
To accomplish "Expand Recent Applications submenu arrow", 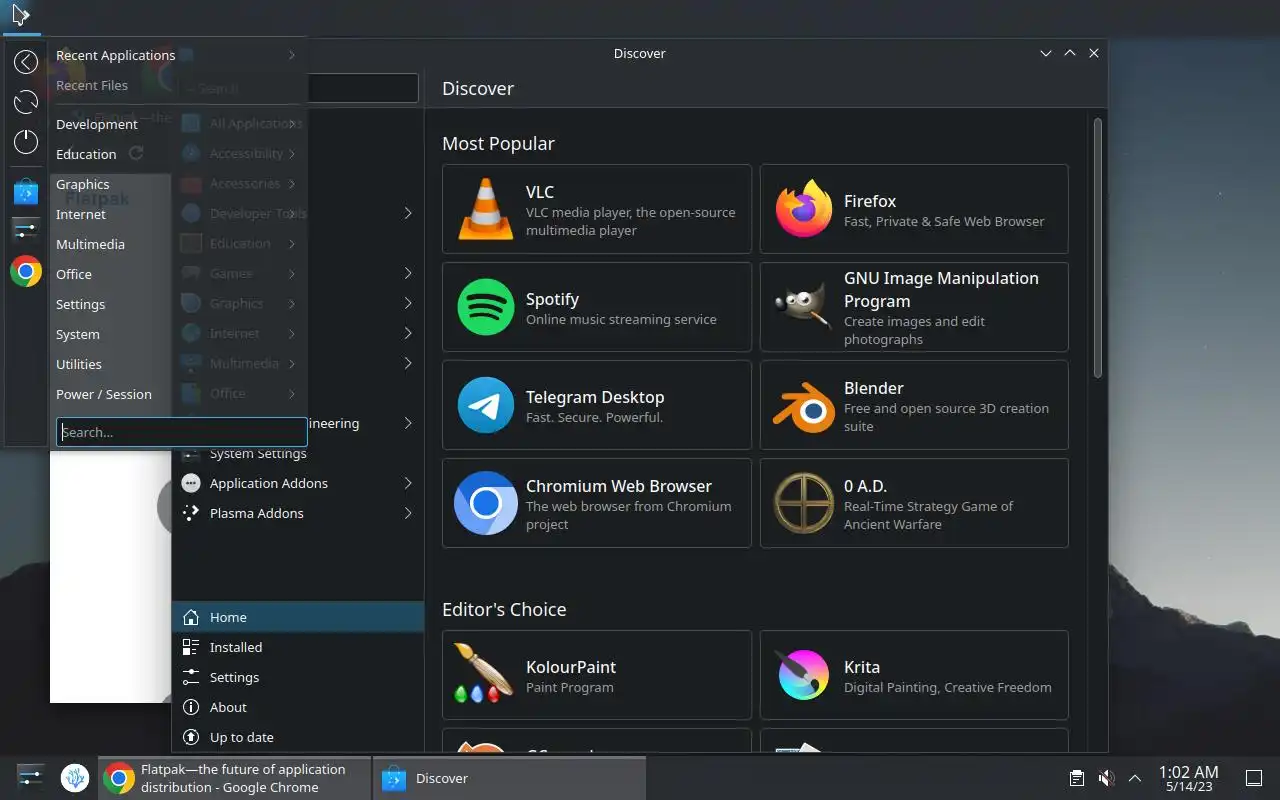I will click(292, 55).
